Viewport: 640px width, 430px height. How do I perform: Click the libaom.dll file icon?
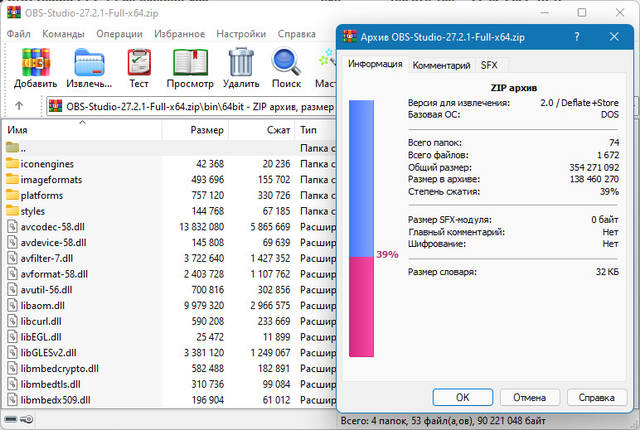[x=13, y=305]
